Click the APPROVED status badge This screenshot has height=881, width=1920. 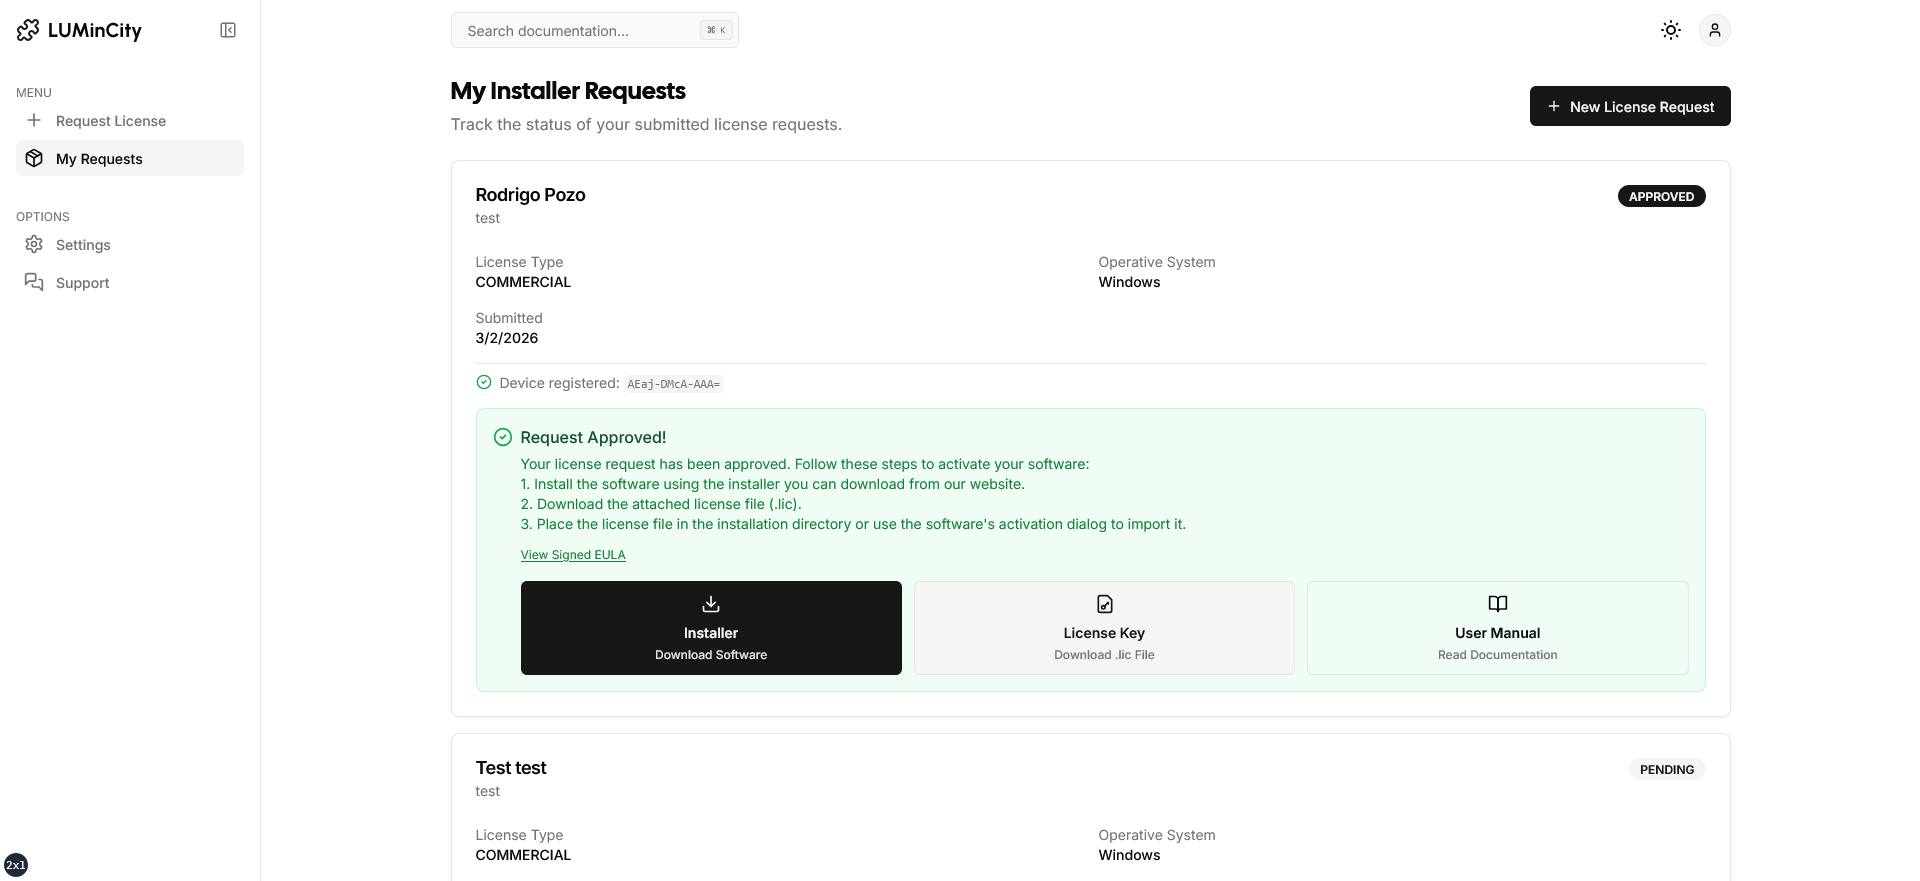[x=1661, y=196]
